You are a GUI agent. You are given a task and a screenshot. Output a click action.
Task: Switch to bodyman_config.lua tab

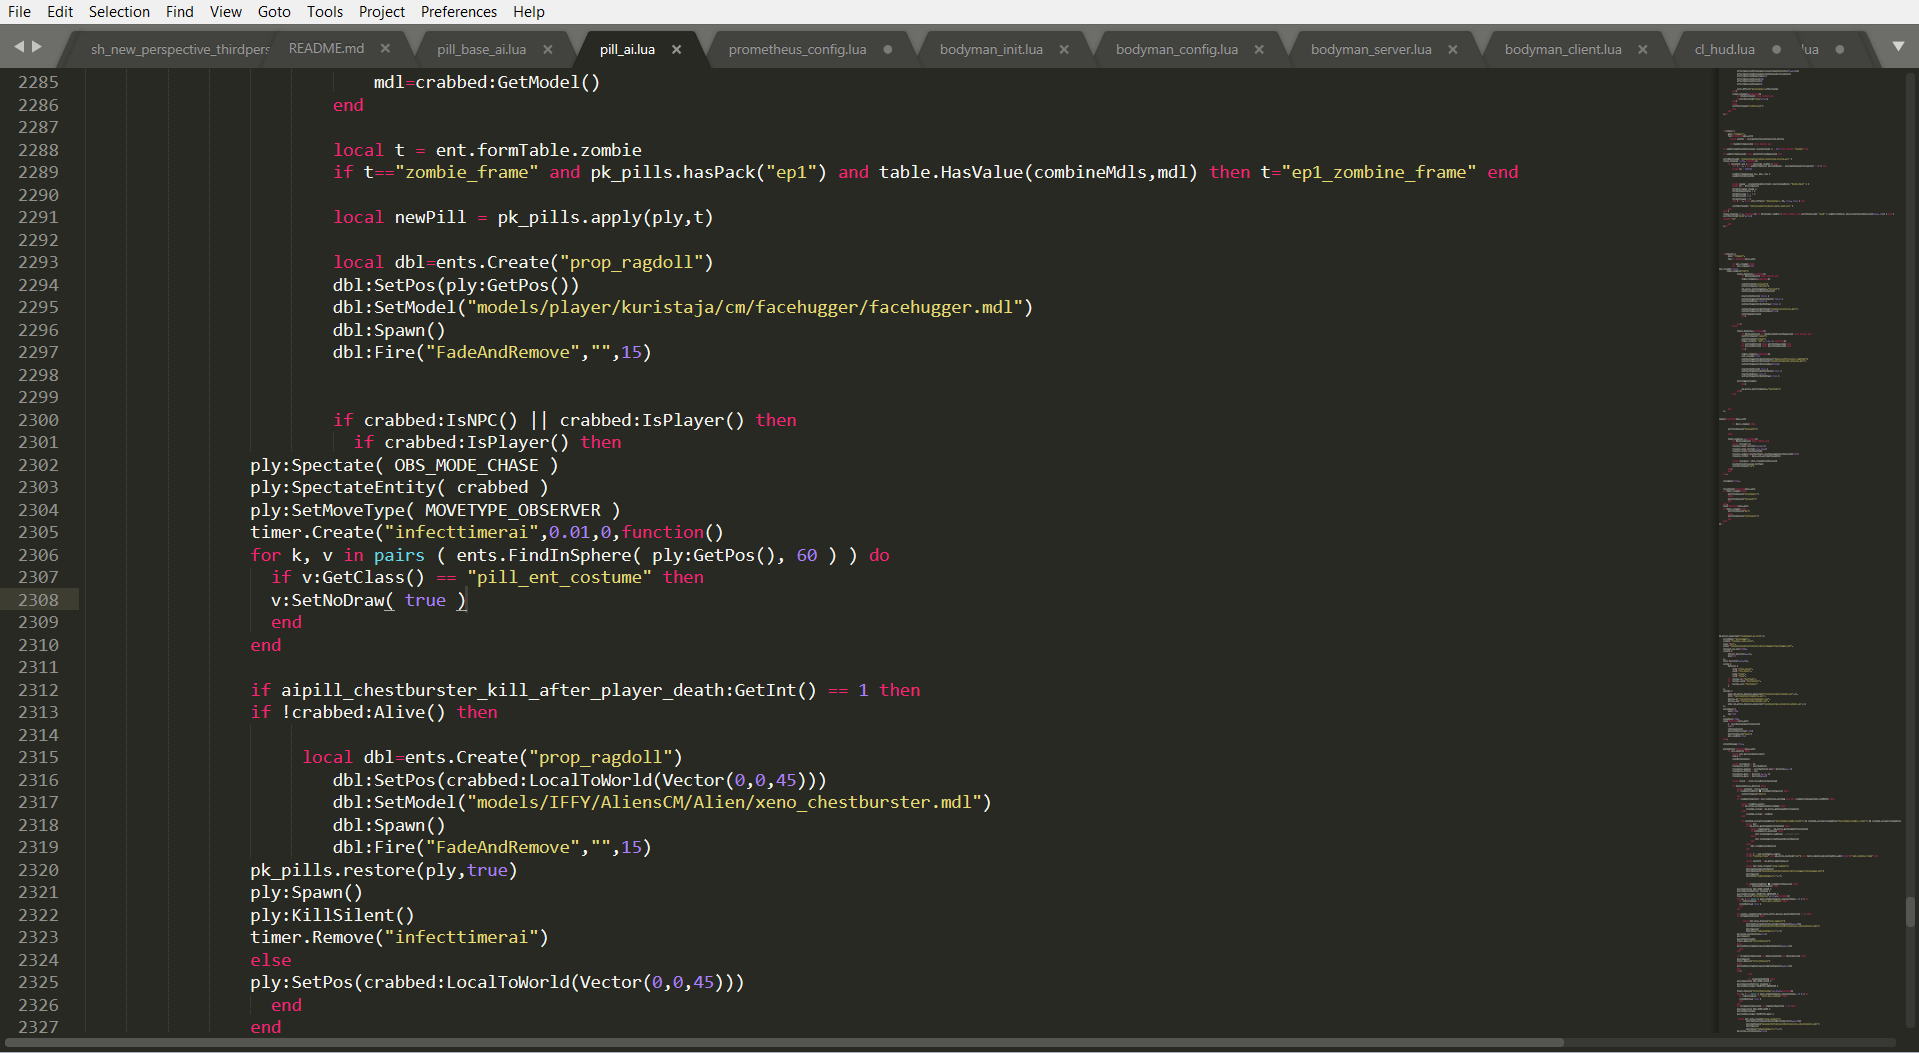(x=1176, y=49)
